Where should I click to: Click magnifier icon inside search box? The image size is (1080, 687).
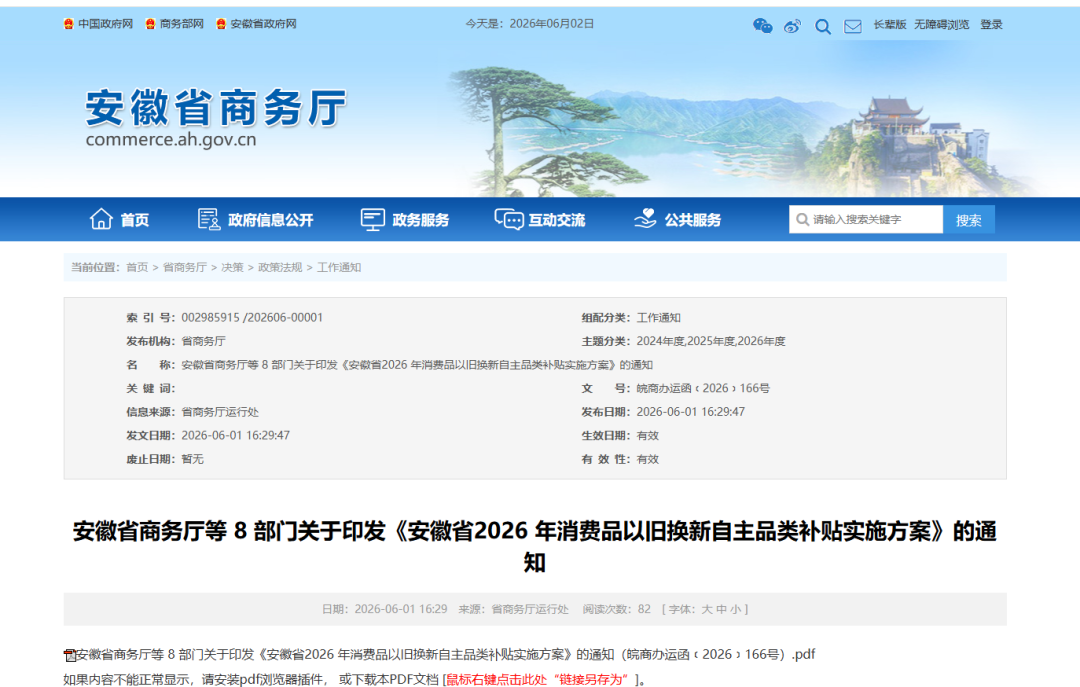[802, 220]
